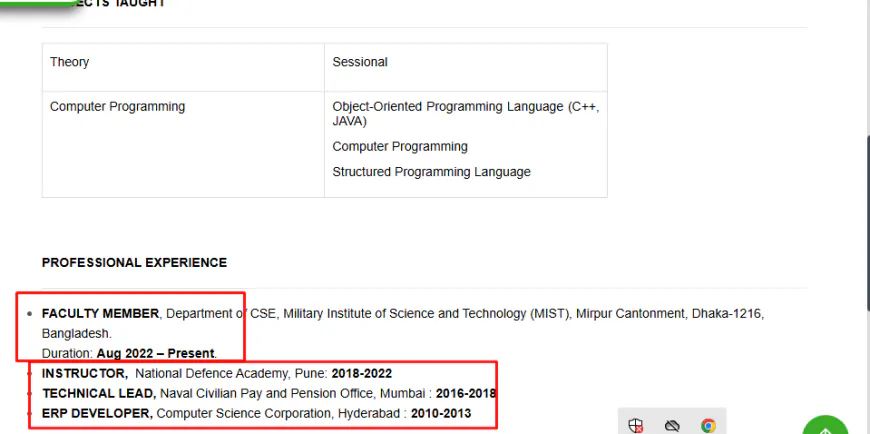The height and width of the screenshot is (434, 870).
Task: Click the page vertical scrollbar thumb
Action: point(867,222)
